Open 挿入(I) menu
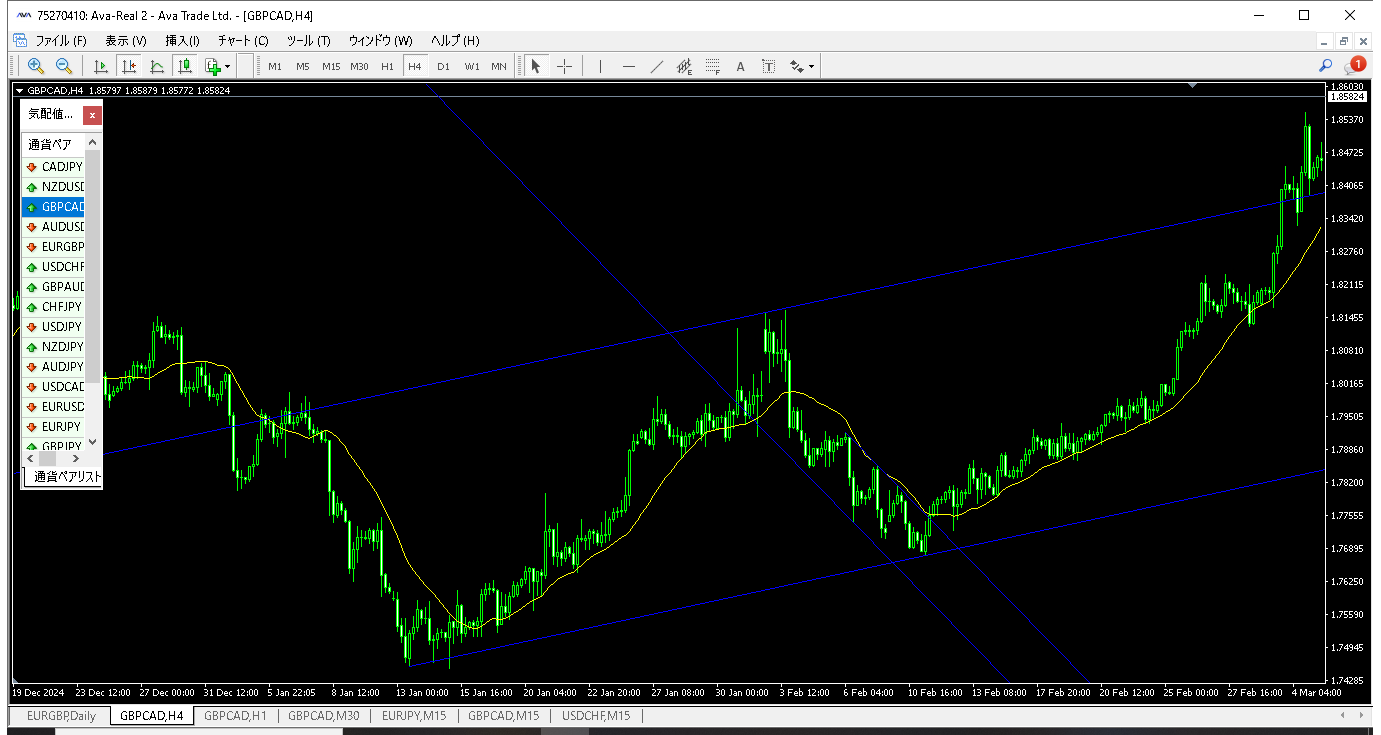Screen dimensions: 1381x735 (x=182, y=41)
